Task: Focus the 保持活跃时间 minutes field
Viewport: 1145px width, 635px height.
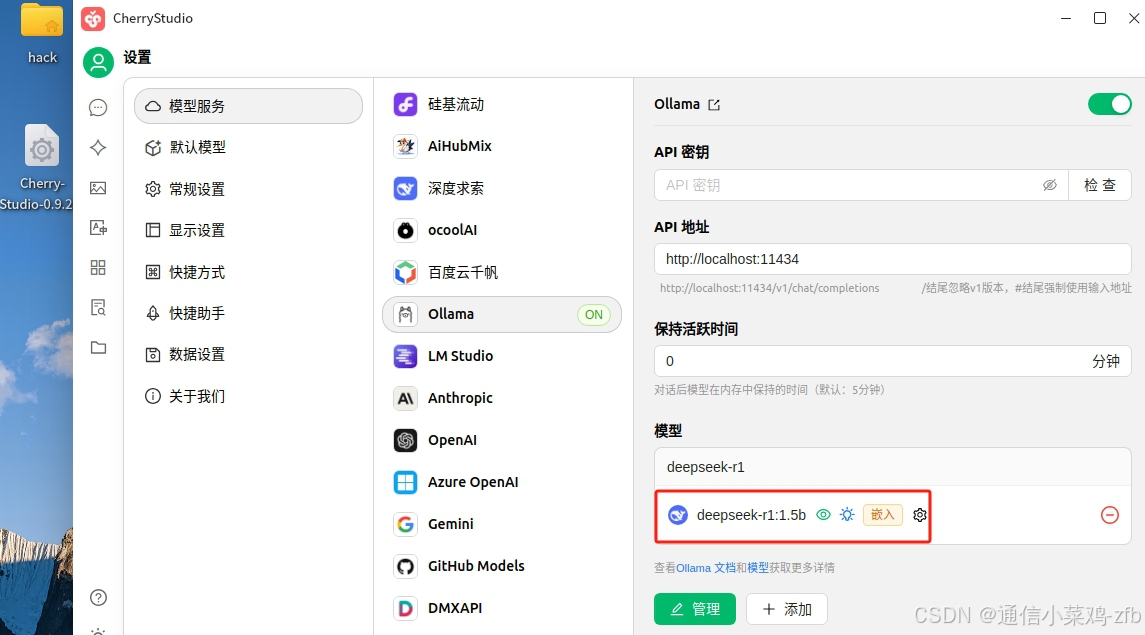Action: coord(892,361)
